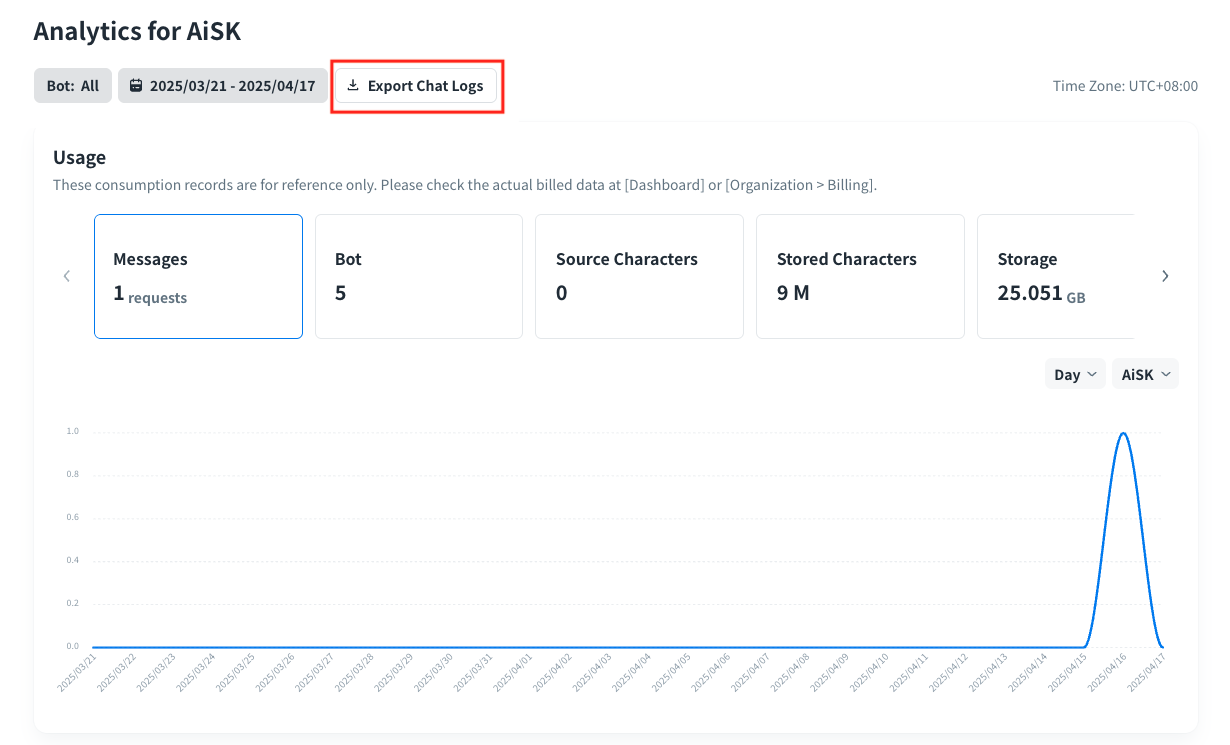Select the Source Characters usage card
This screenshot has height=745, width=1230.
click(639, 277)
